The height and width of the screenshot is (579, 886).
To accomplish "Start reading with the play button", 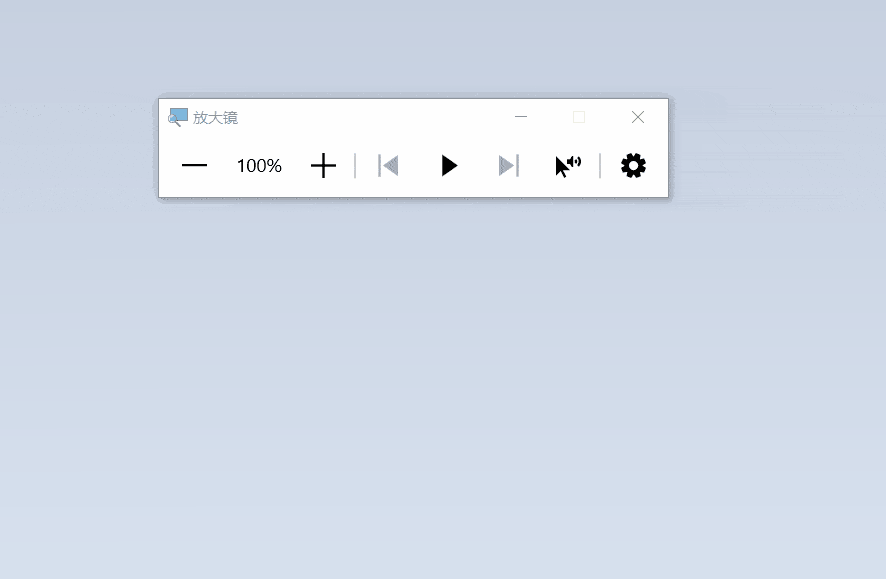I will point(449,166).
